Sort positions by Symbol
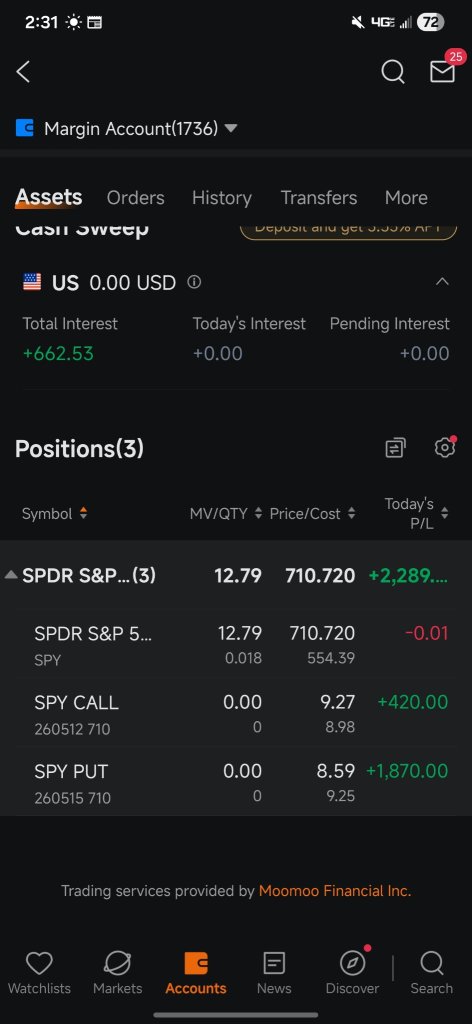Image resolution: width=472 pixels, height=1024 pixels. point(55,513)
